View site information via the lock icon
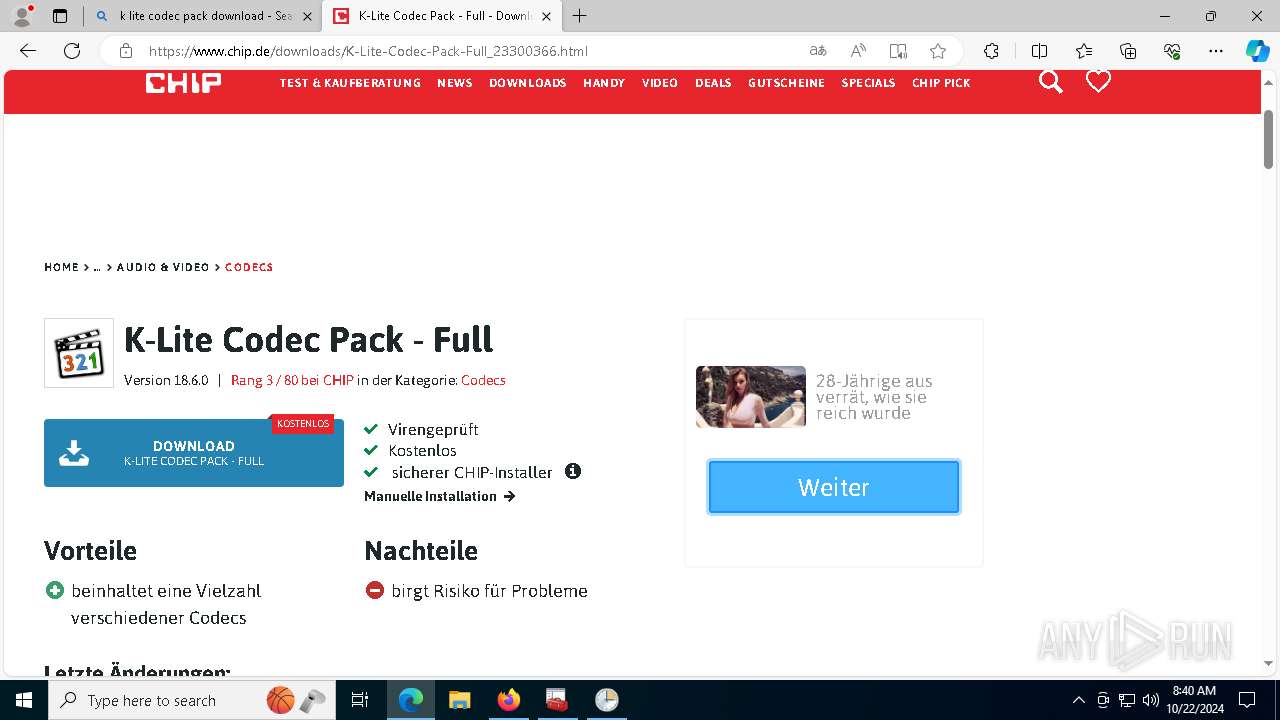This screenshot has width=1280, height=720. [x=125, y=51]
